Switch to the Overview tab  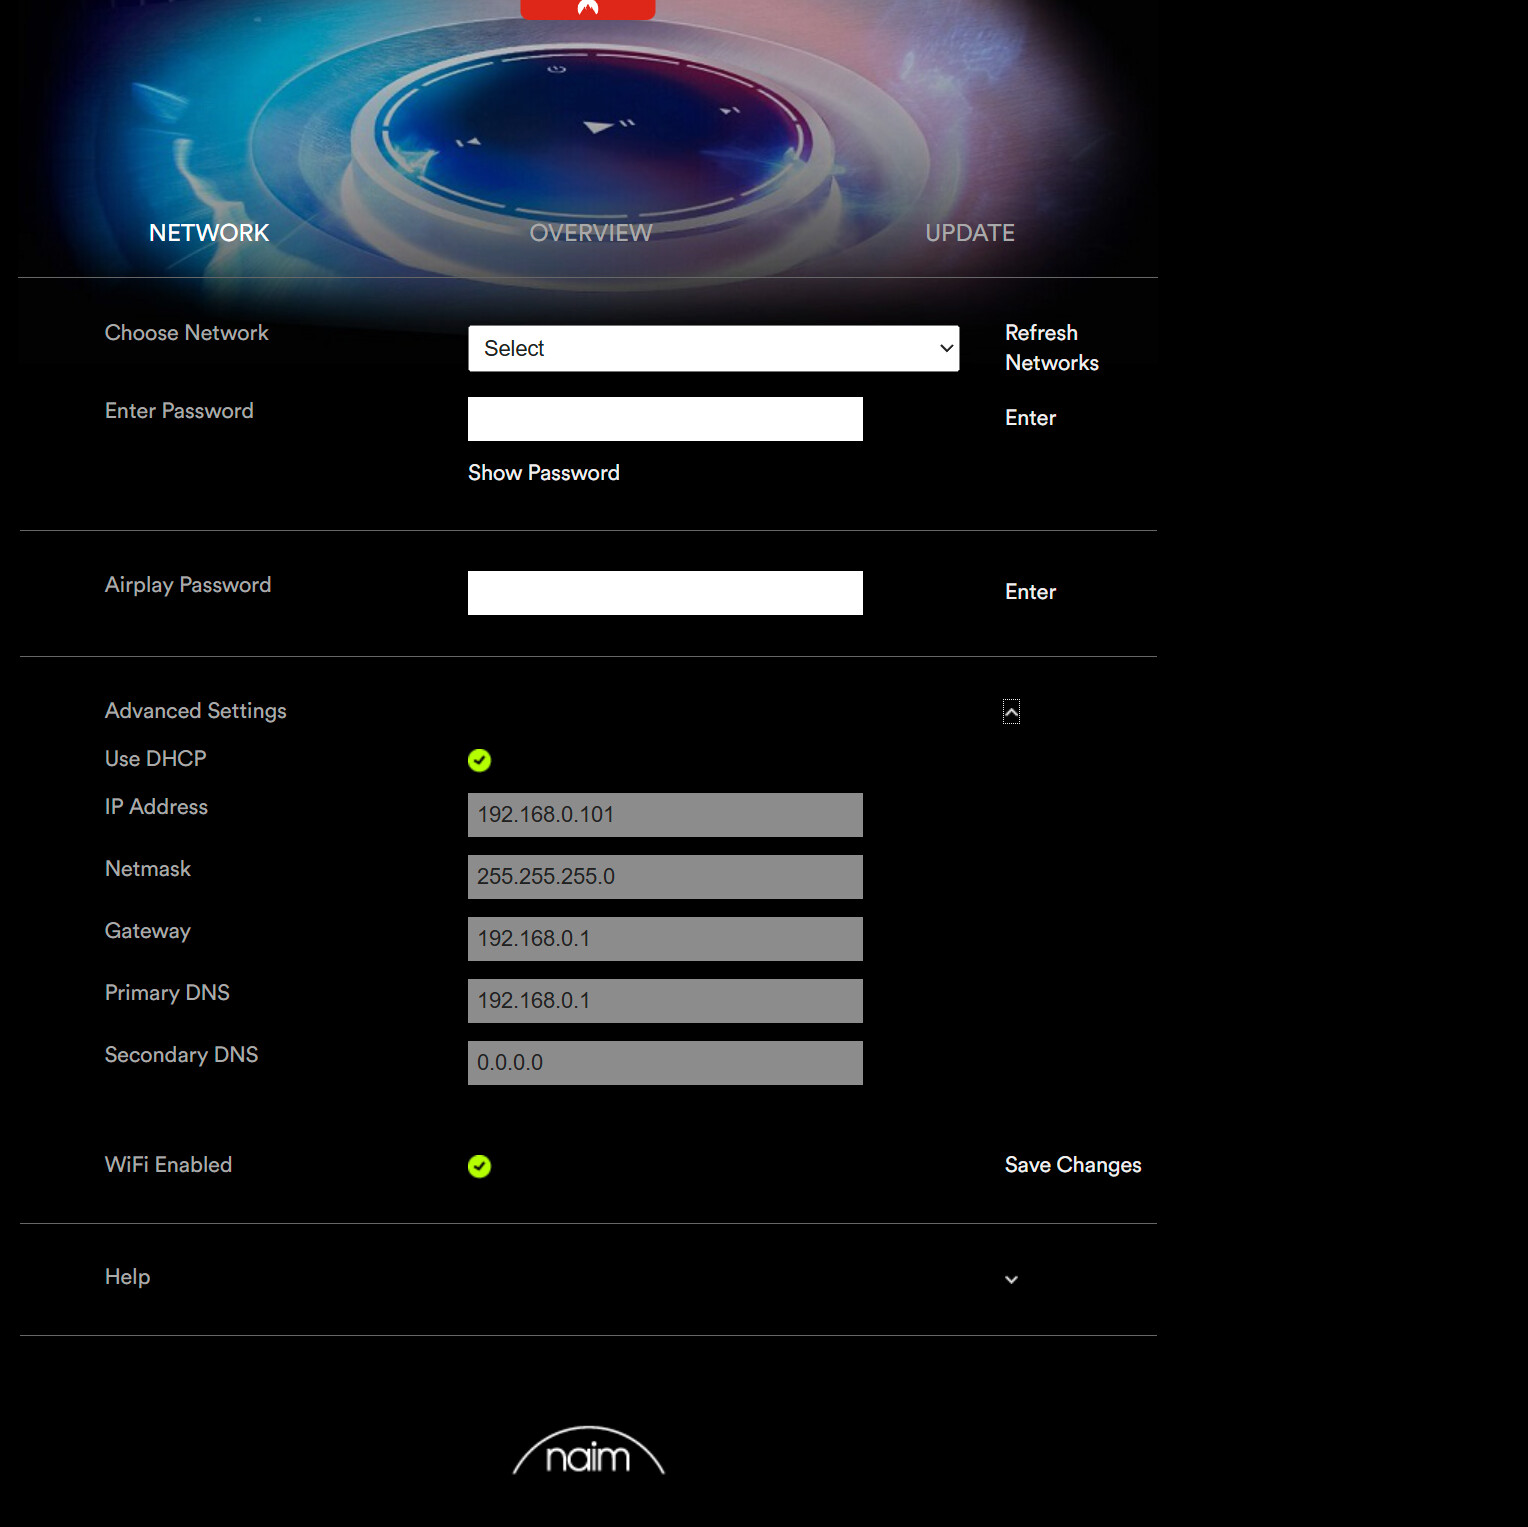590,233
